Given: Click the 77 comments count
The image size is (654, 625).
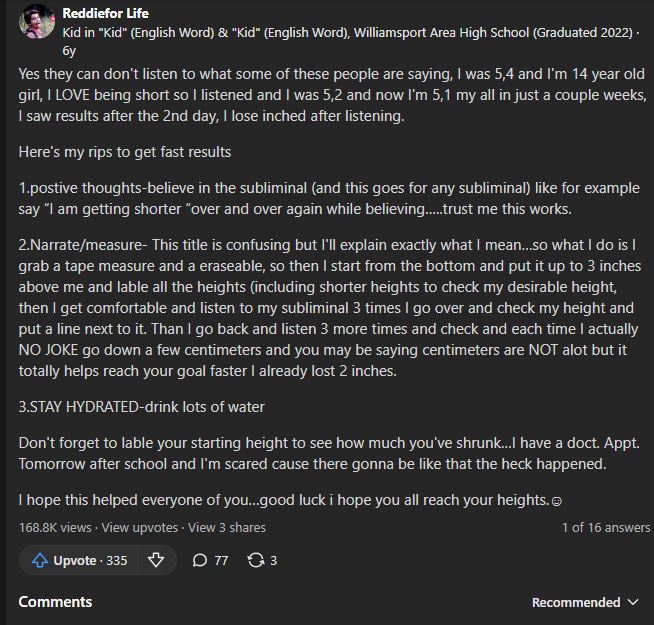Looking at the screenshot, I should tap(221, 560).
